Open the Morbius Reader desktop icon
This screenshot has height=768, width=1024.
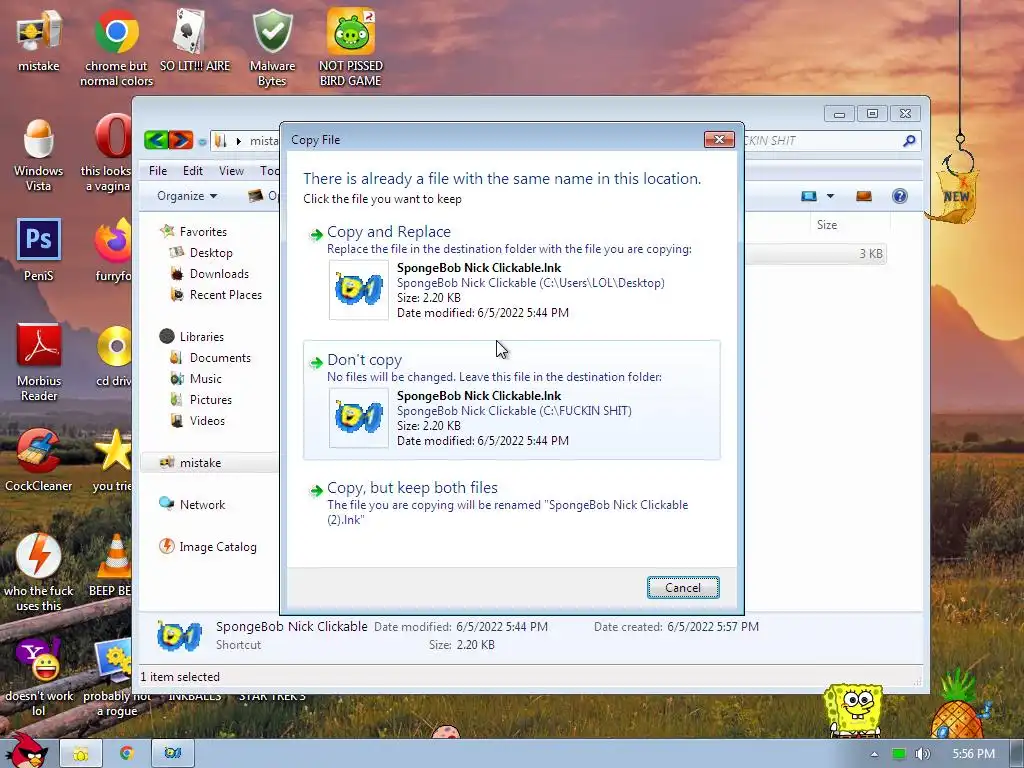(39, 362)
